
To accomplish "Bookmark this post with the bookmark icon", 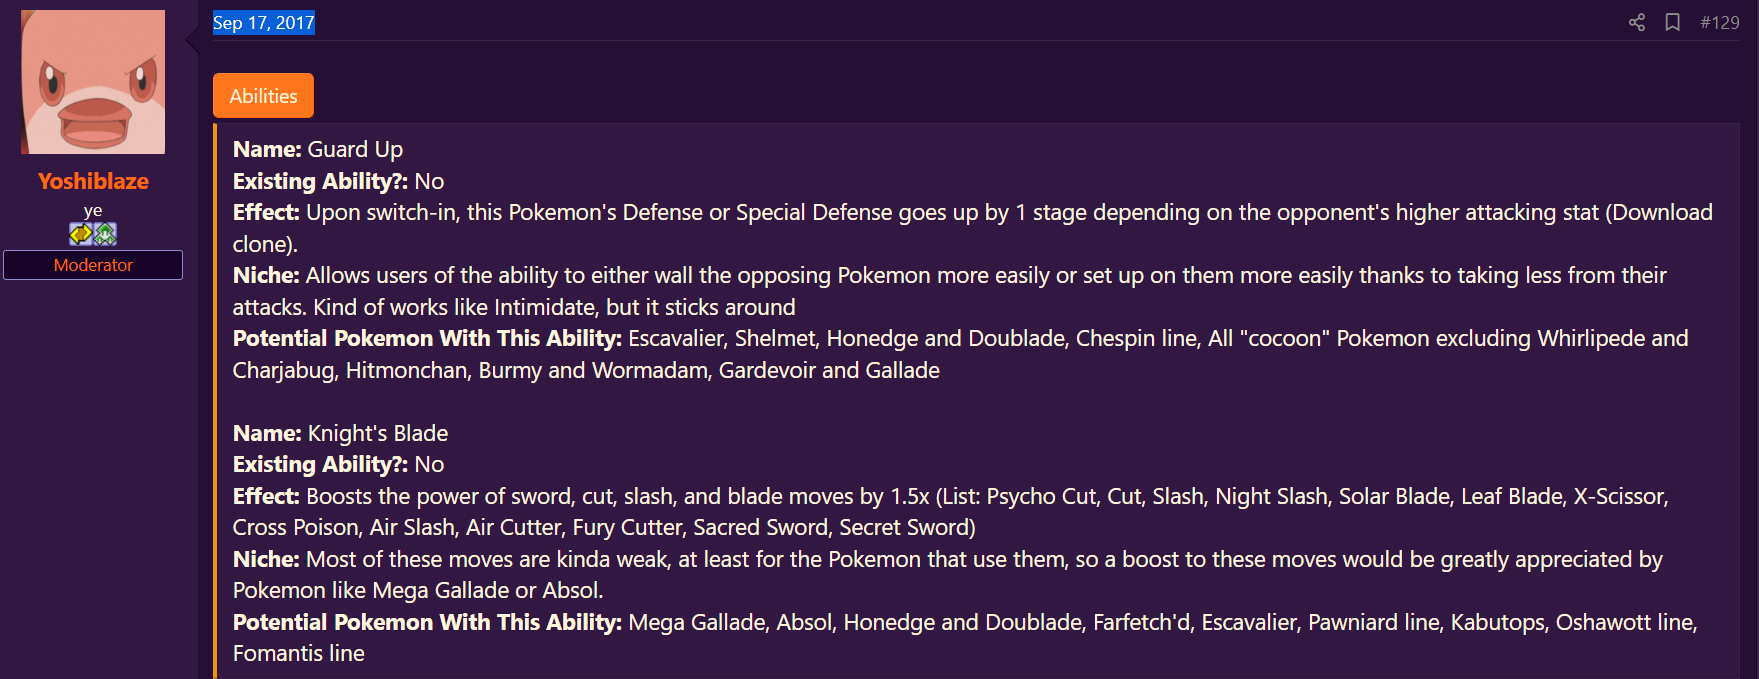I will coord(1672,22).
